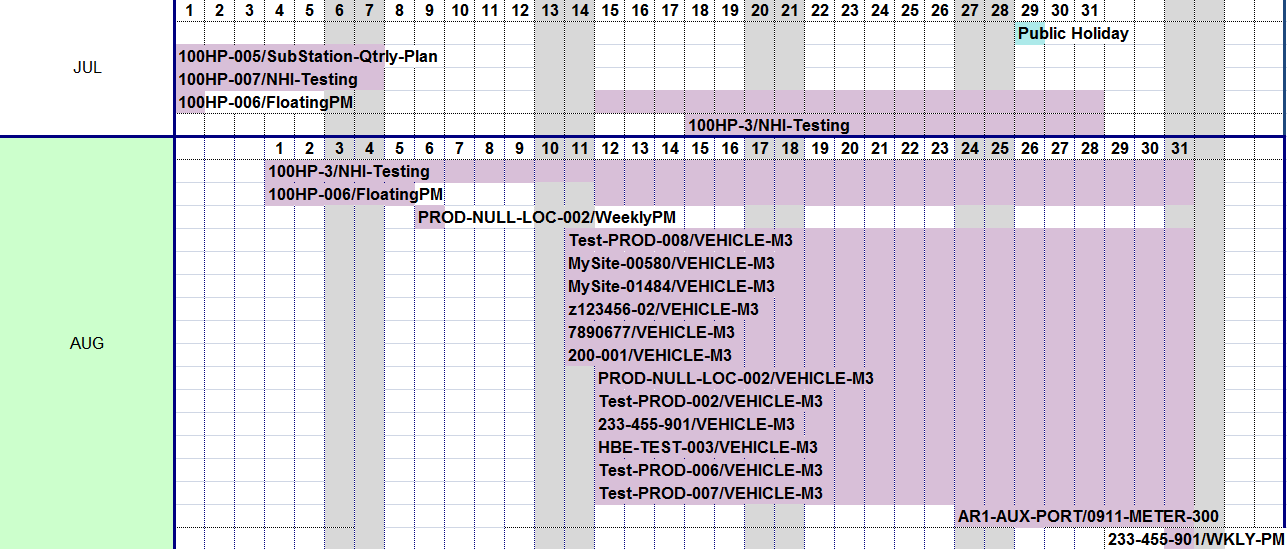The width and height of the screenshot is (1287, 549).
Task: Select the Public Holiday entry in July
Action: click(x=1073, y=34)
